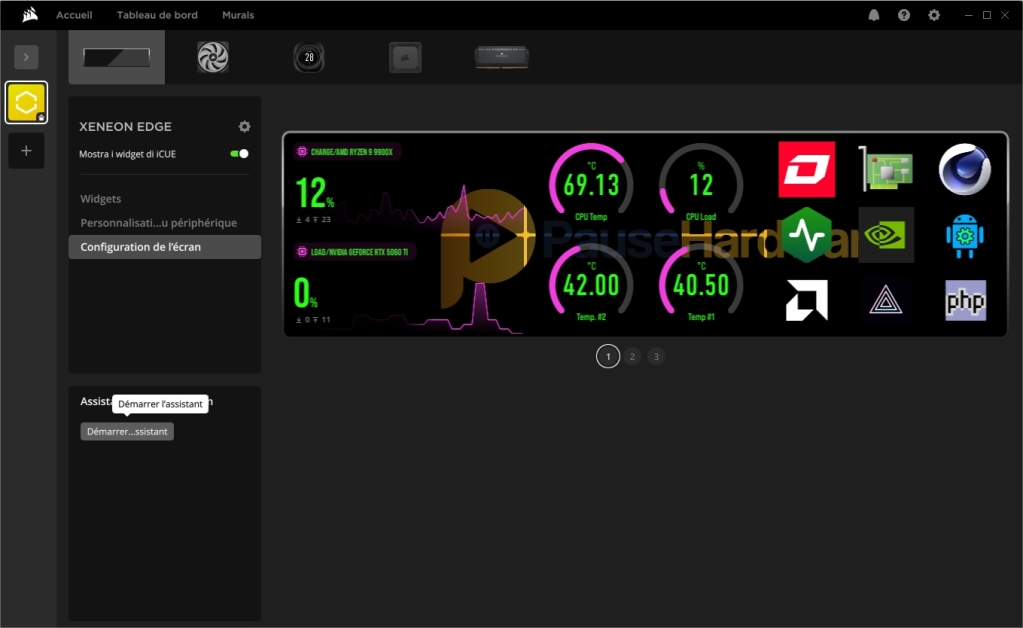Open the notifications bell icon
The image size is (1023, 628).
click(x=874, y=15)
